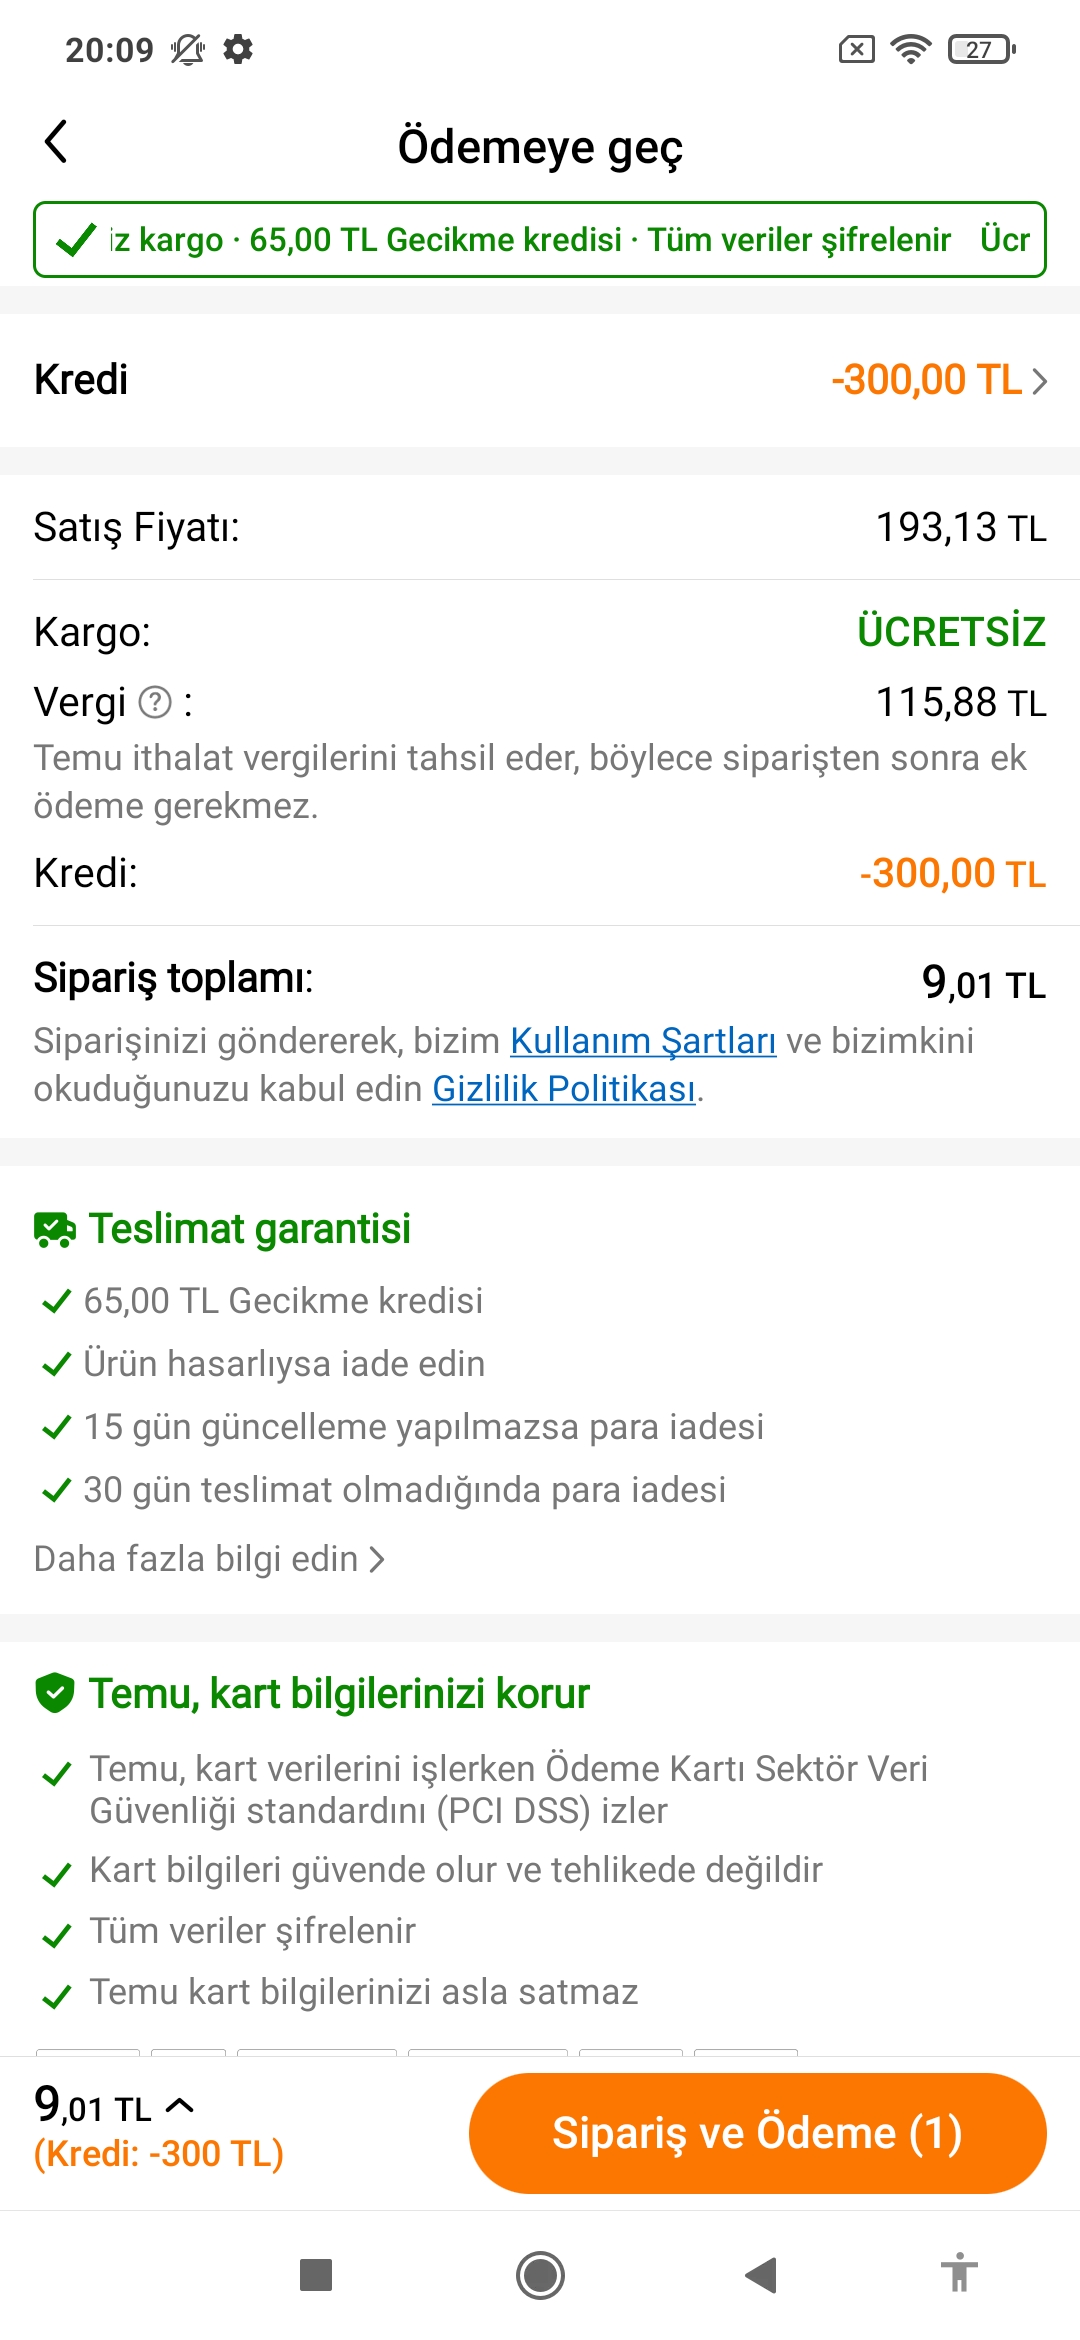
Task: Tap the green delivery truck icon
Action: tap(54, 1229)
